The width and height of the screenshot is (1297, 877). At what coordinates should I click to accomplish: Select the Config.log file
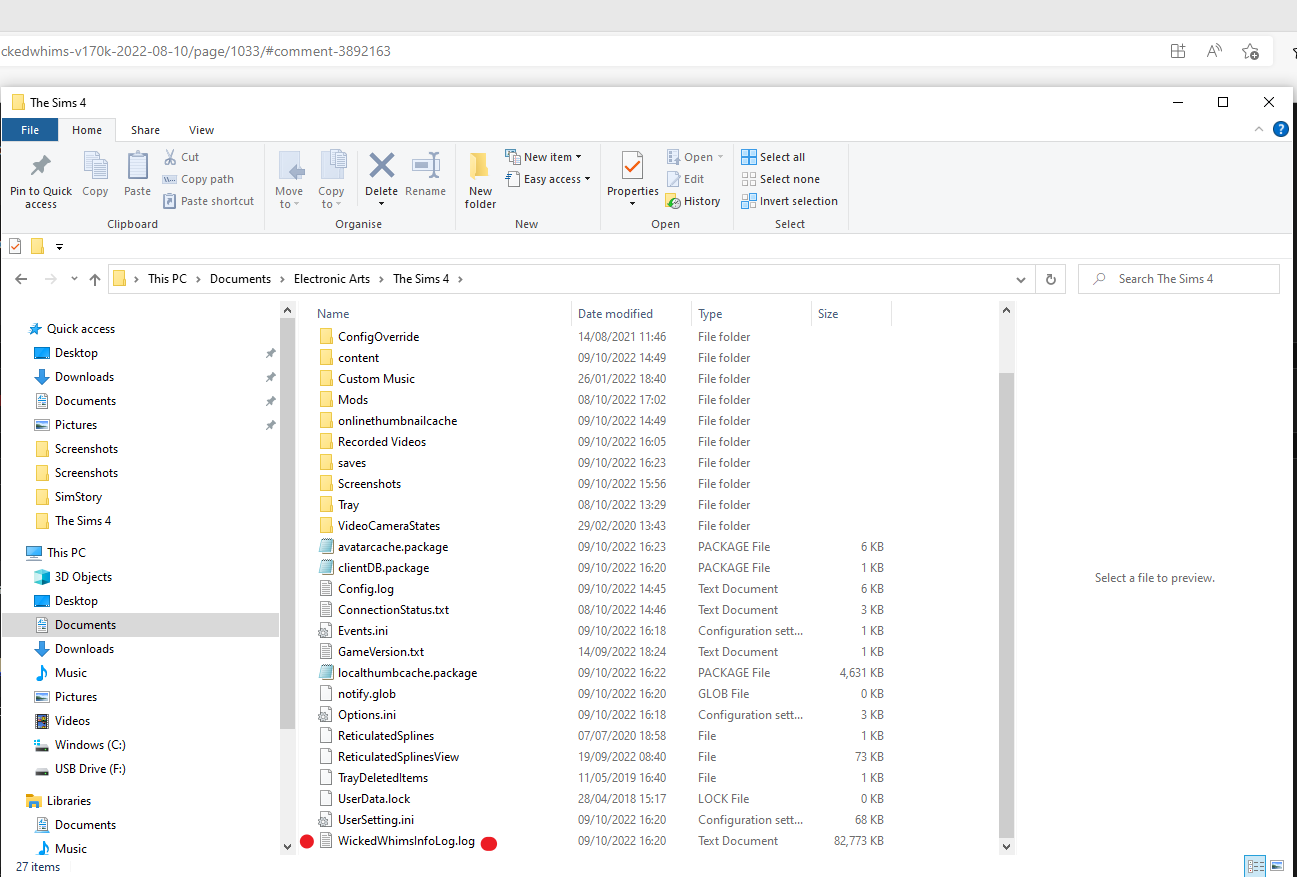click(x=366, y=589)
